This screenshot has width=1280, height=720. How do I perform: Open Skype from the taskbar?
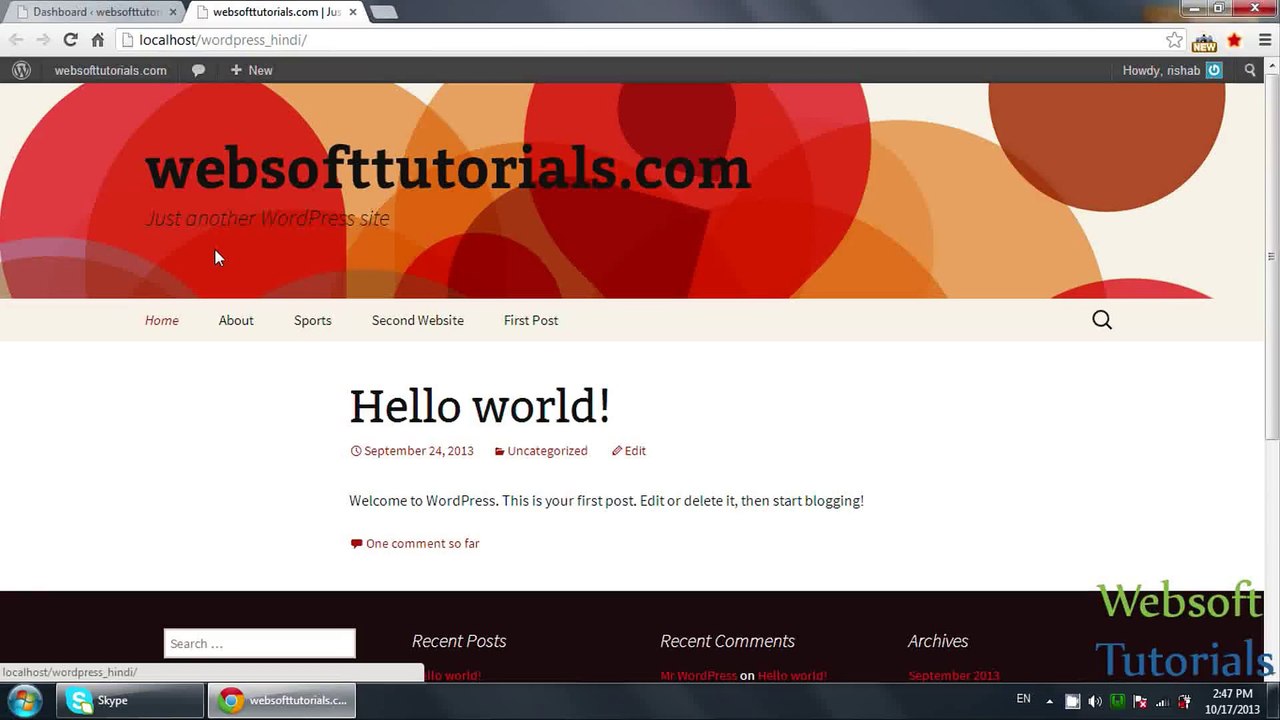pos(130,700)
